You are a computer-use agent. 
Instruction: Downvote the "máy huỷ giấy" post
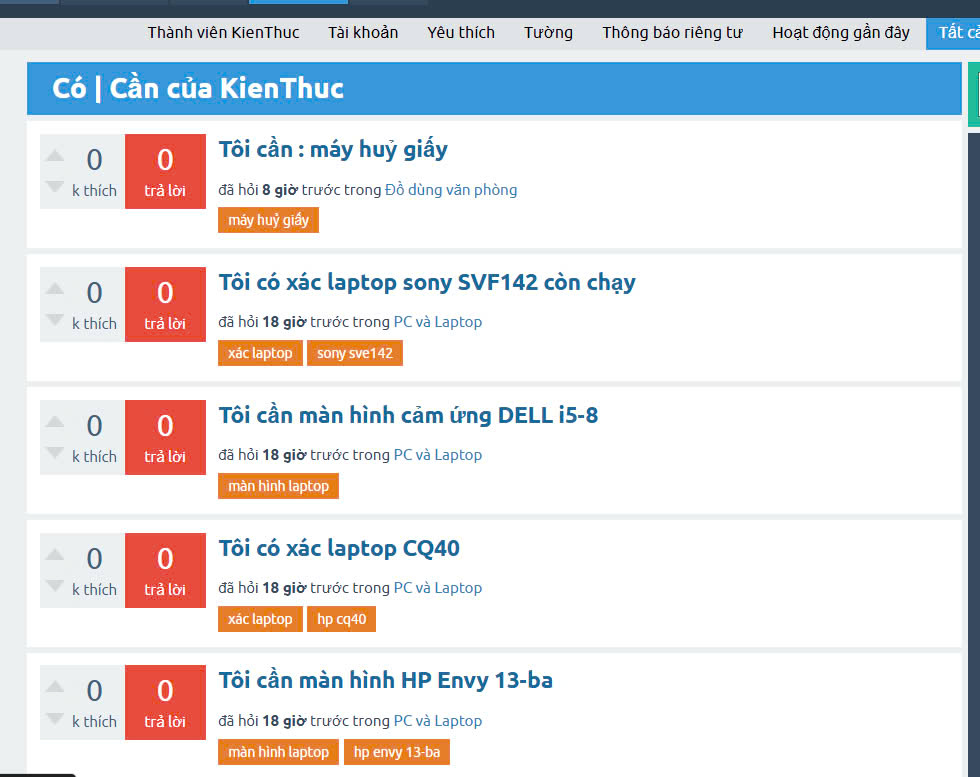click(x=55, y=187)
